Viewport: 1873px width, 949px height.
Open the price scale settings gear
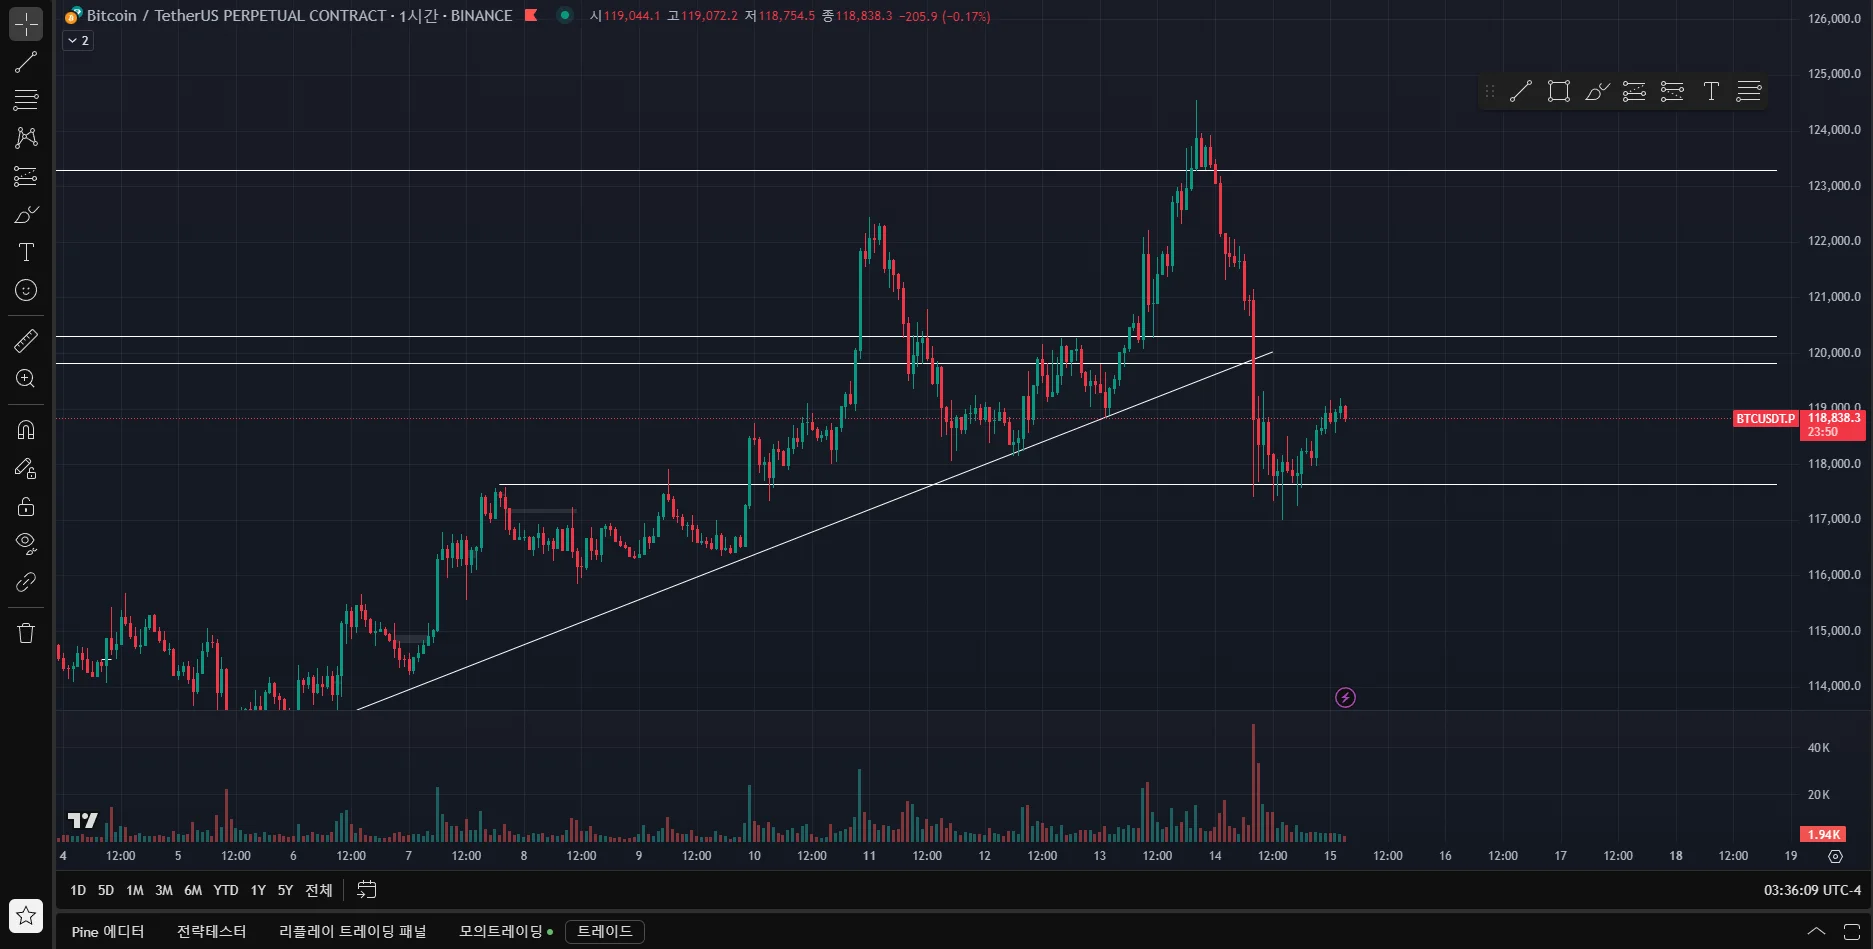(1835, 856)
